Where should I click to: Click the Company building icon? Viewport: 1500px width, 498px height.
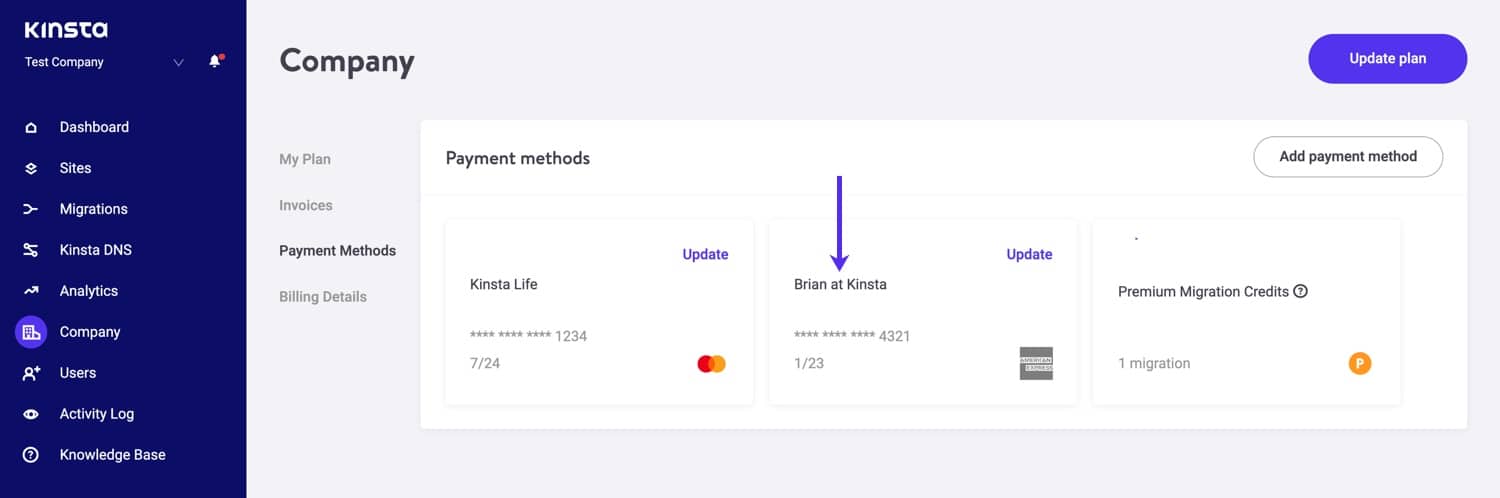pyautogui.click(x=31, y=332)
